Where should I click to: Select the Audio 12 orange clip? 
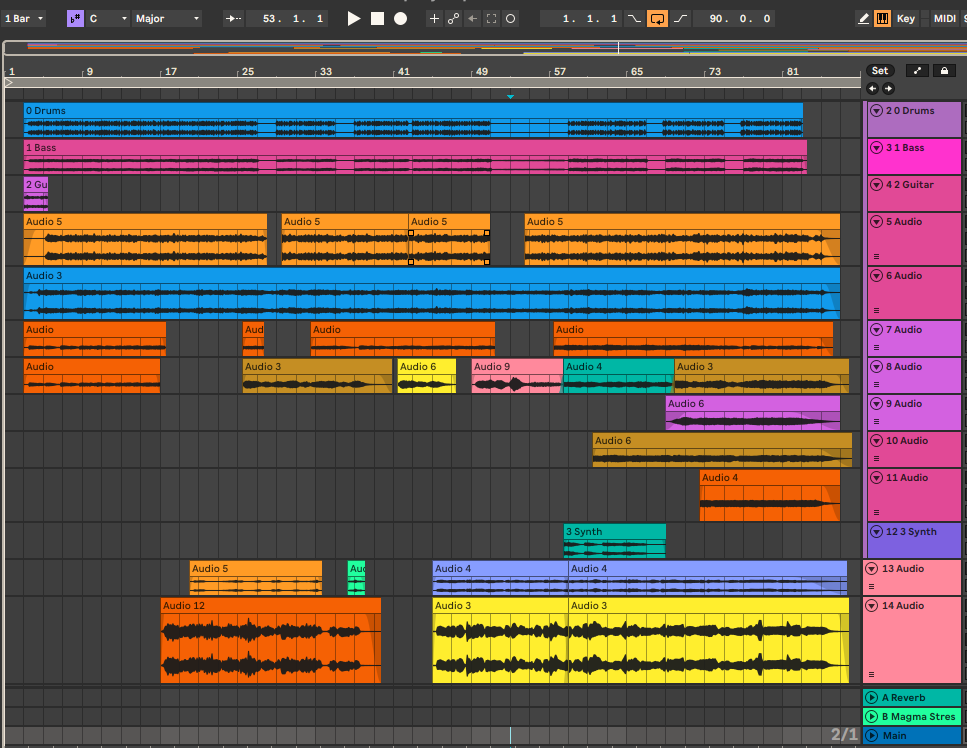coord(270,606)
